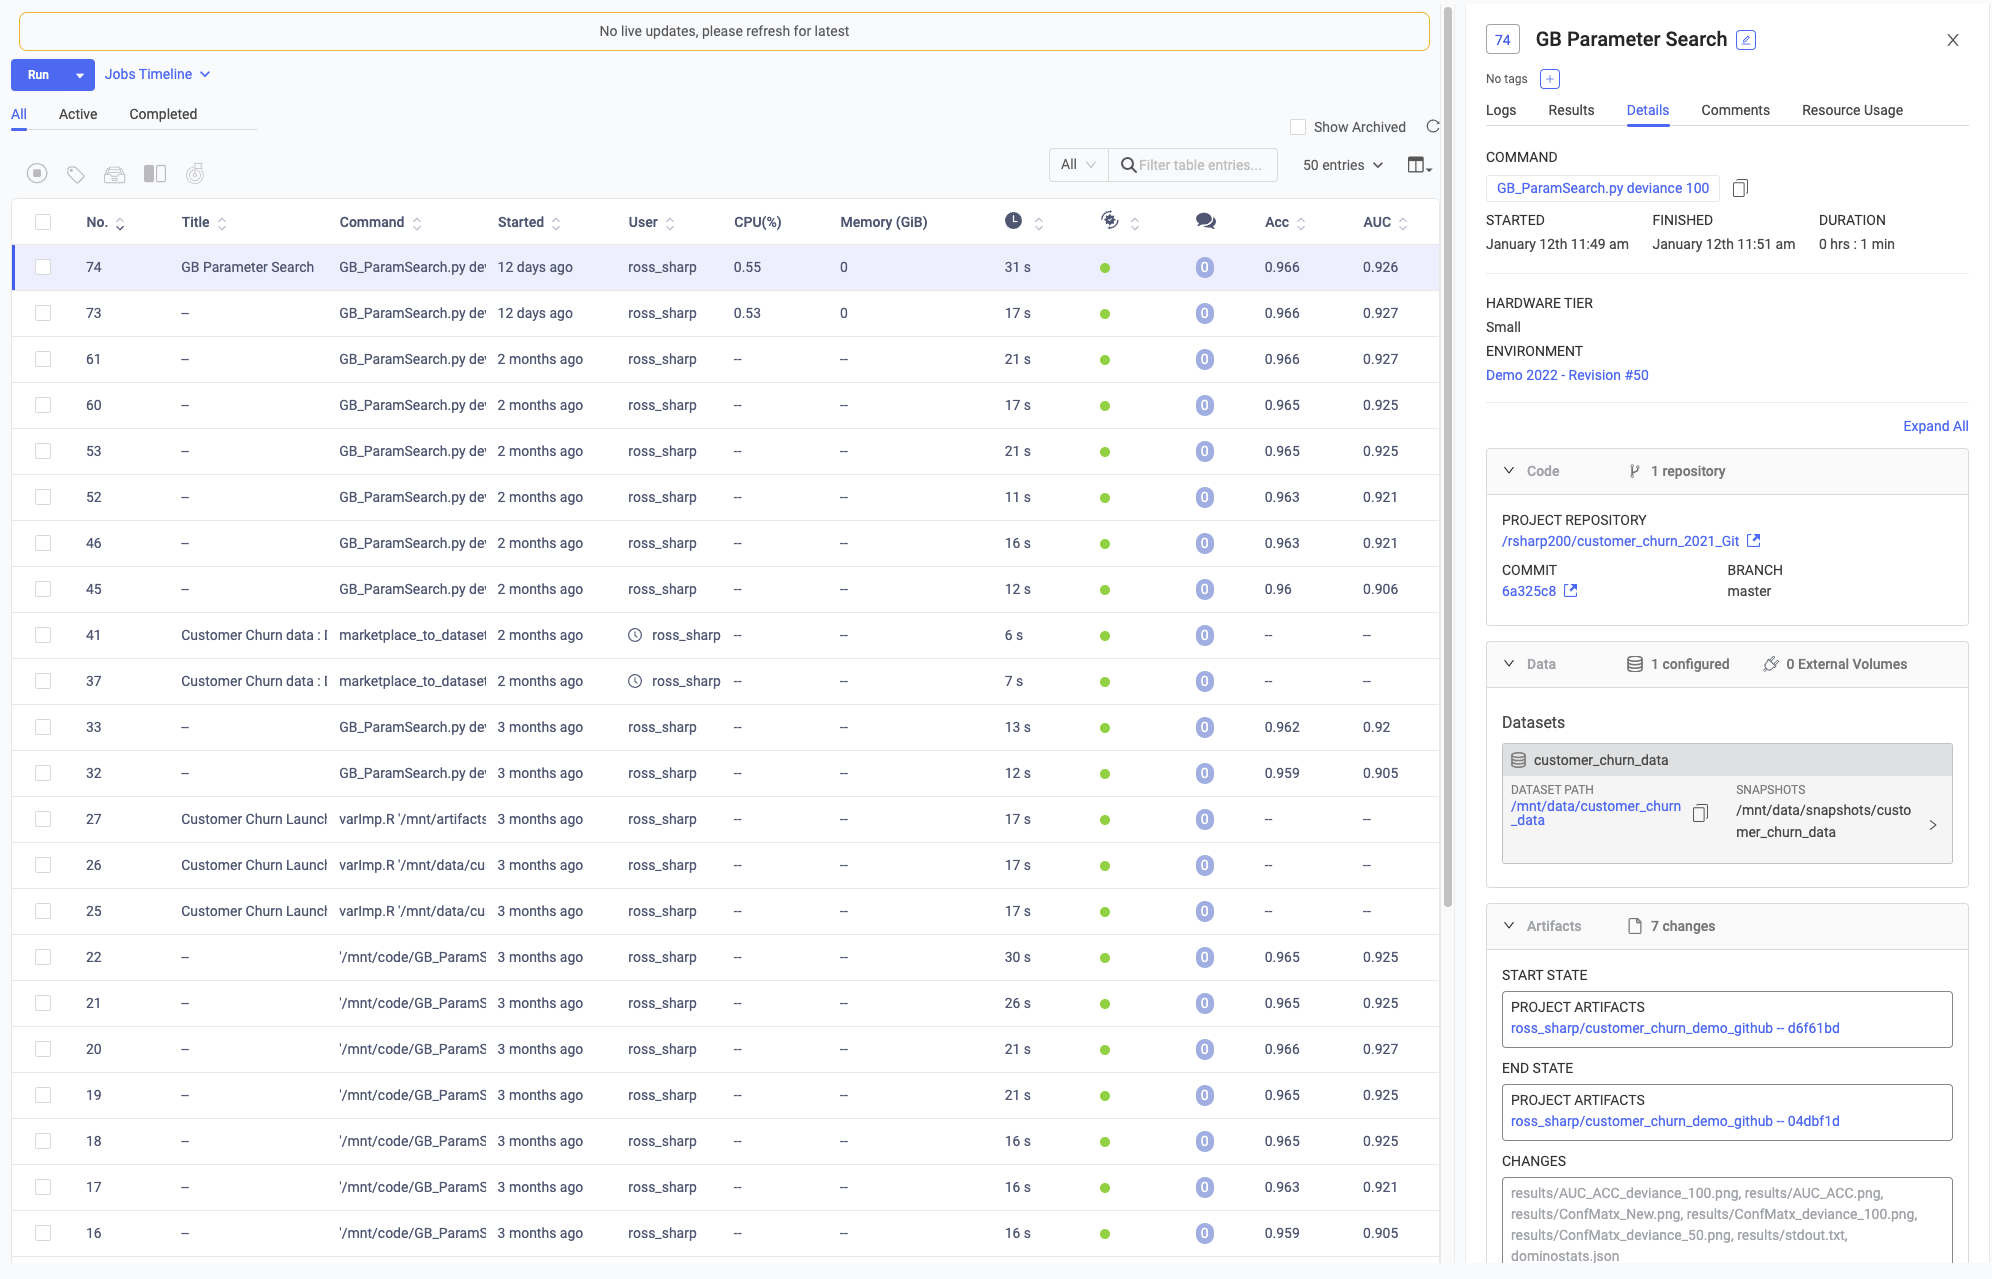Click edit pencil icon next to job title
This screenshot has width=1992, height=1279.
click(1746, 40)
